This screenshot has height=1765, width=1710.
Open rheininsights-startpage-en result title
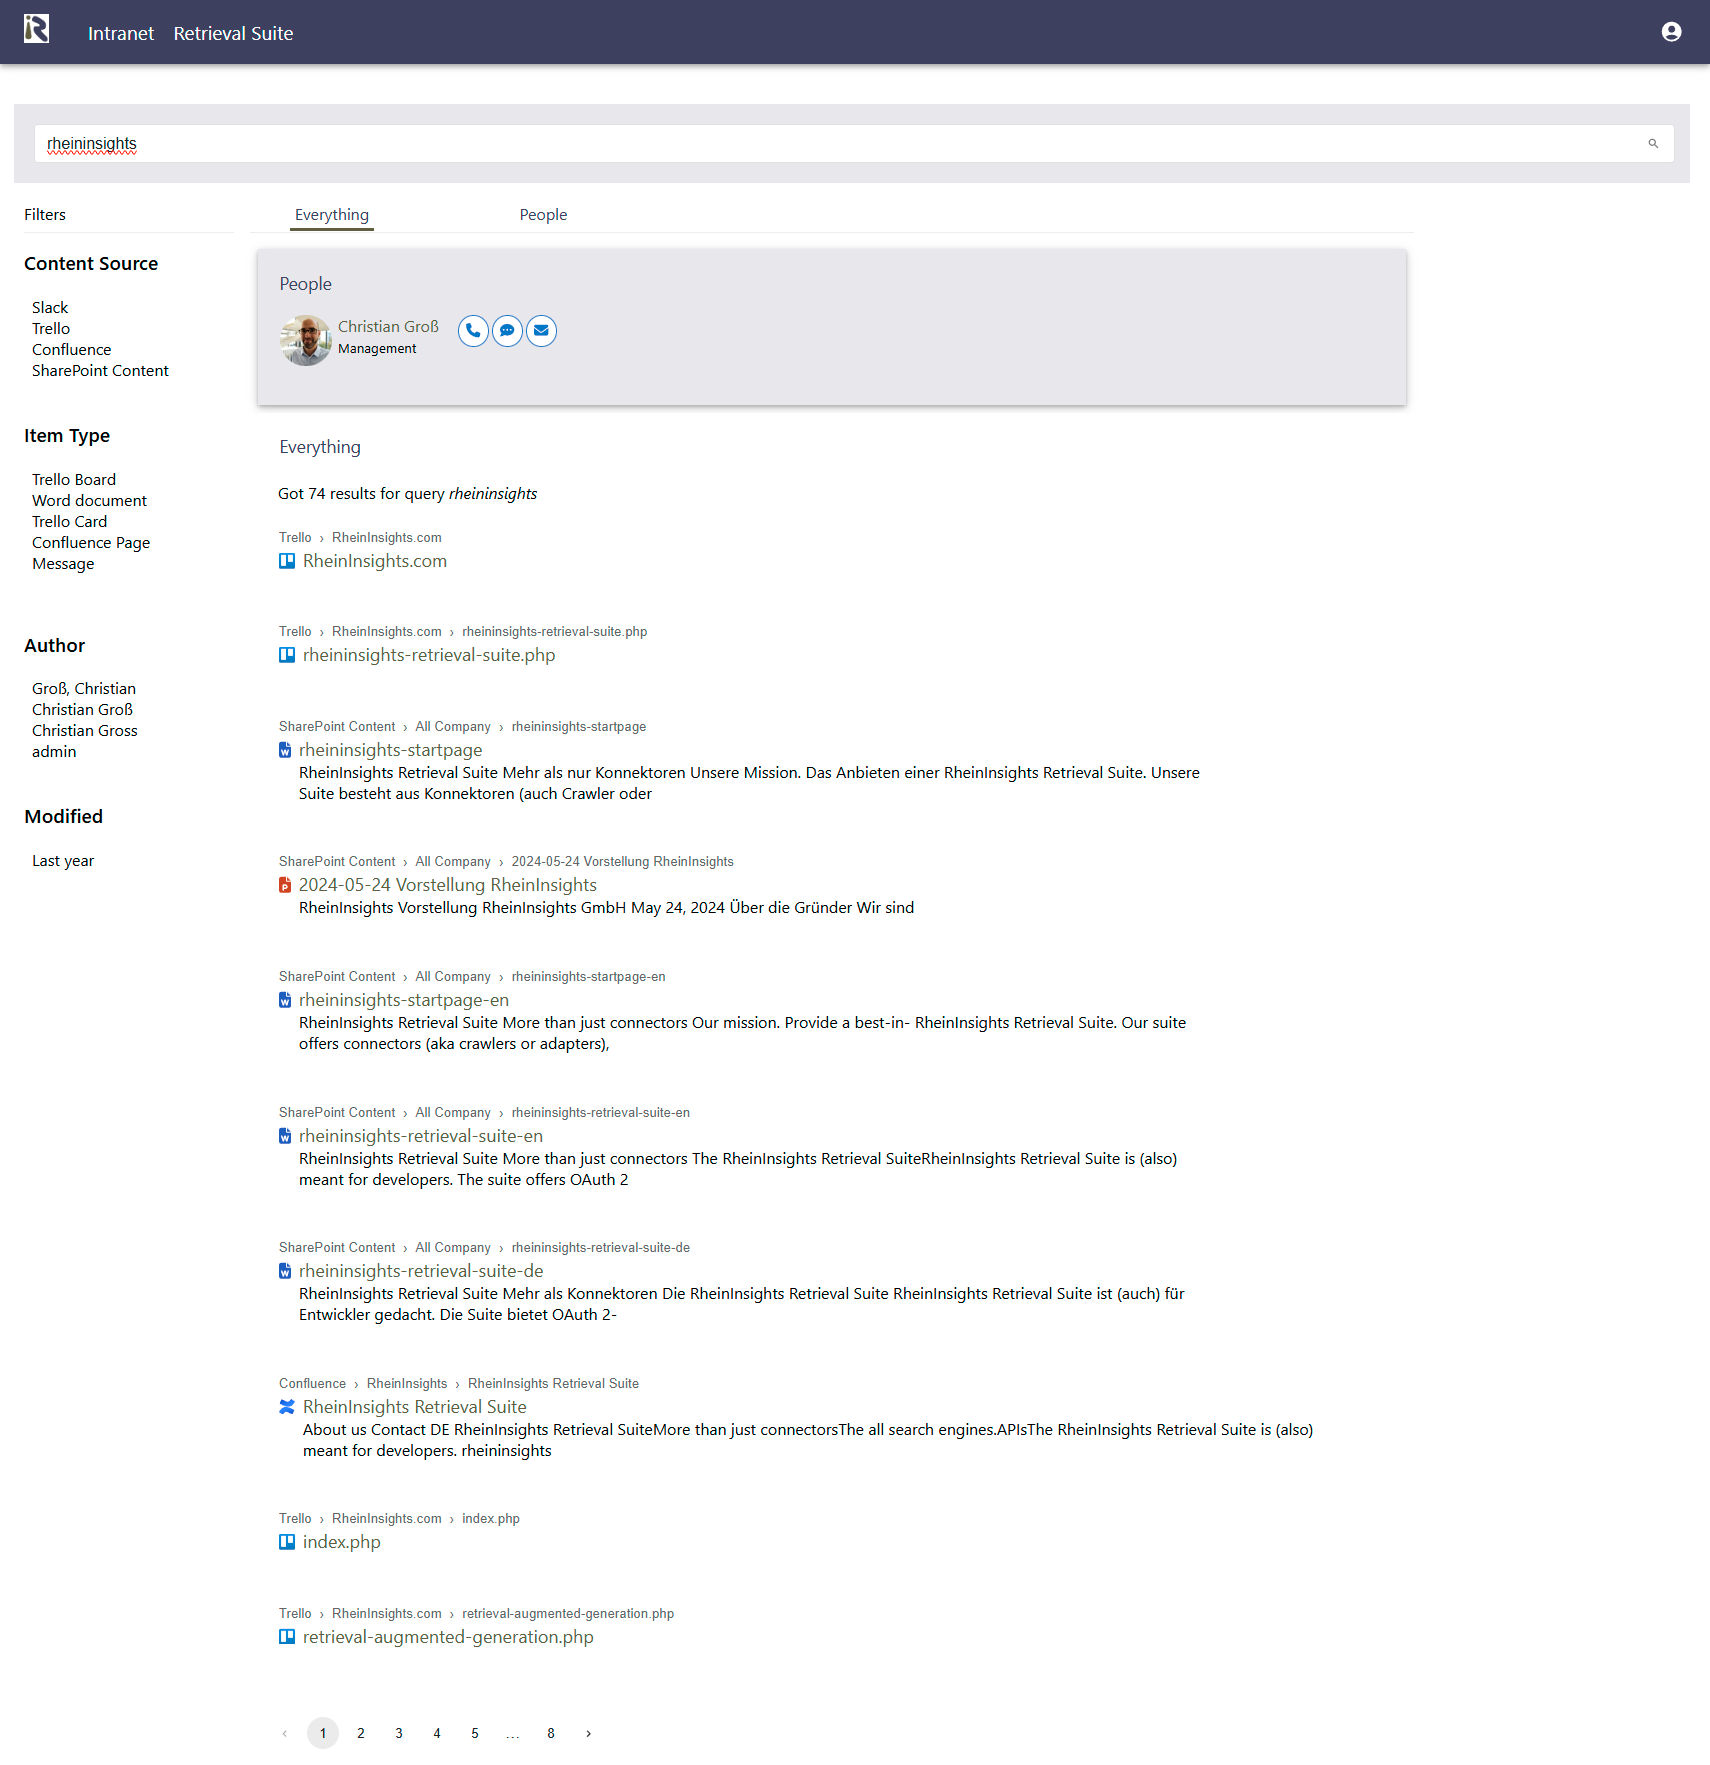pos(404,1000)
